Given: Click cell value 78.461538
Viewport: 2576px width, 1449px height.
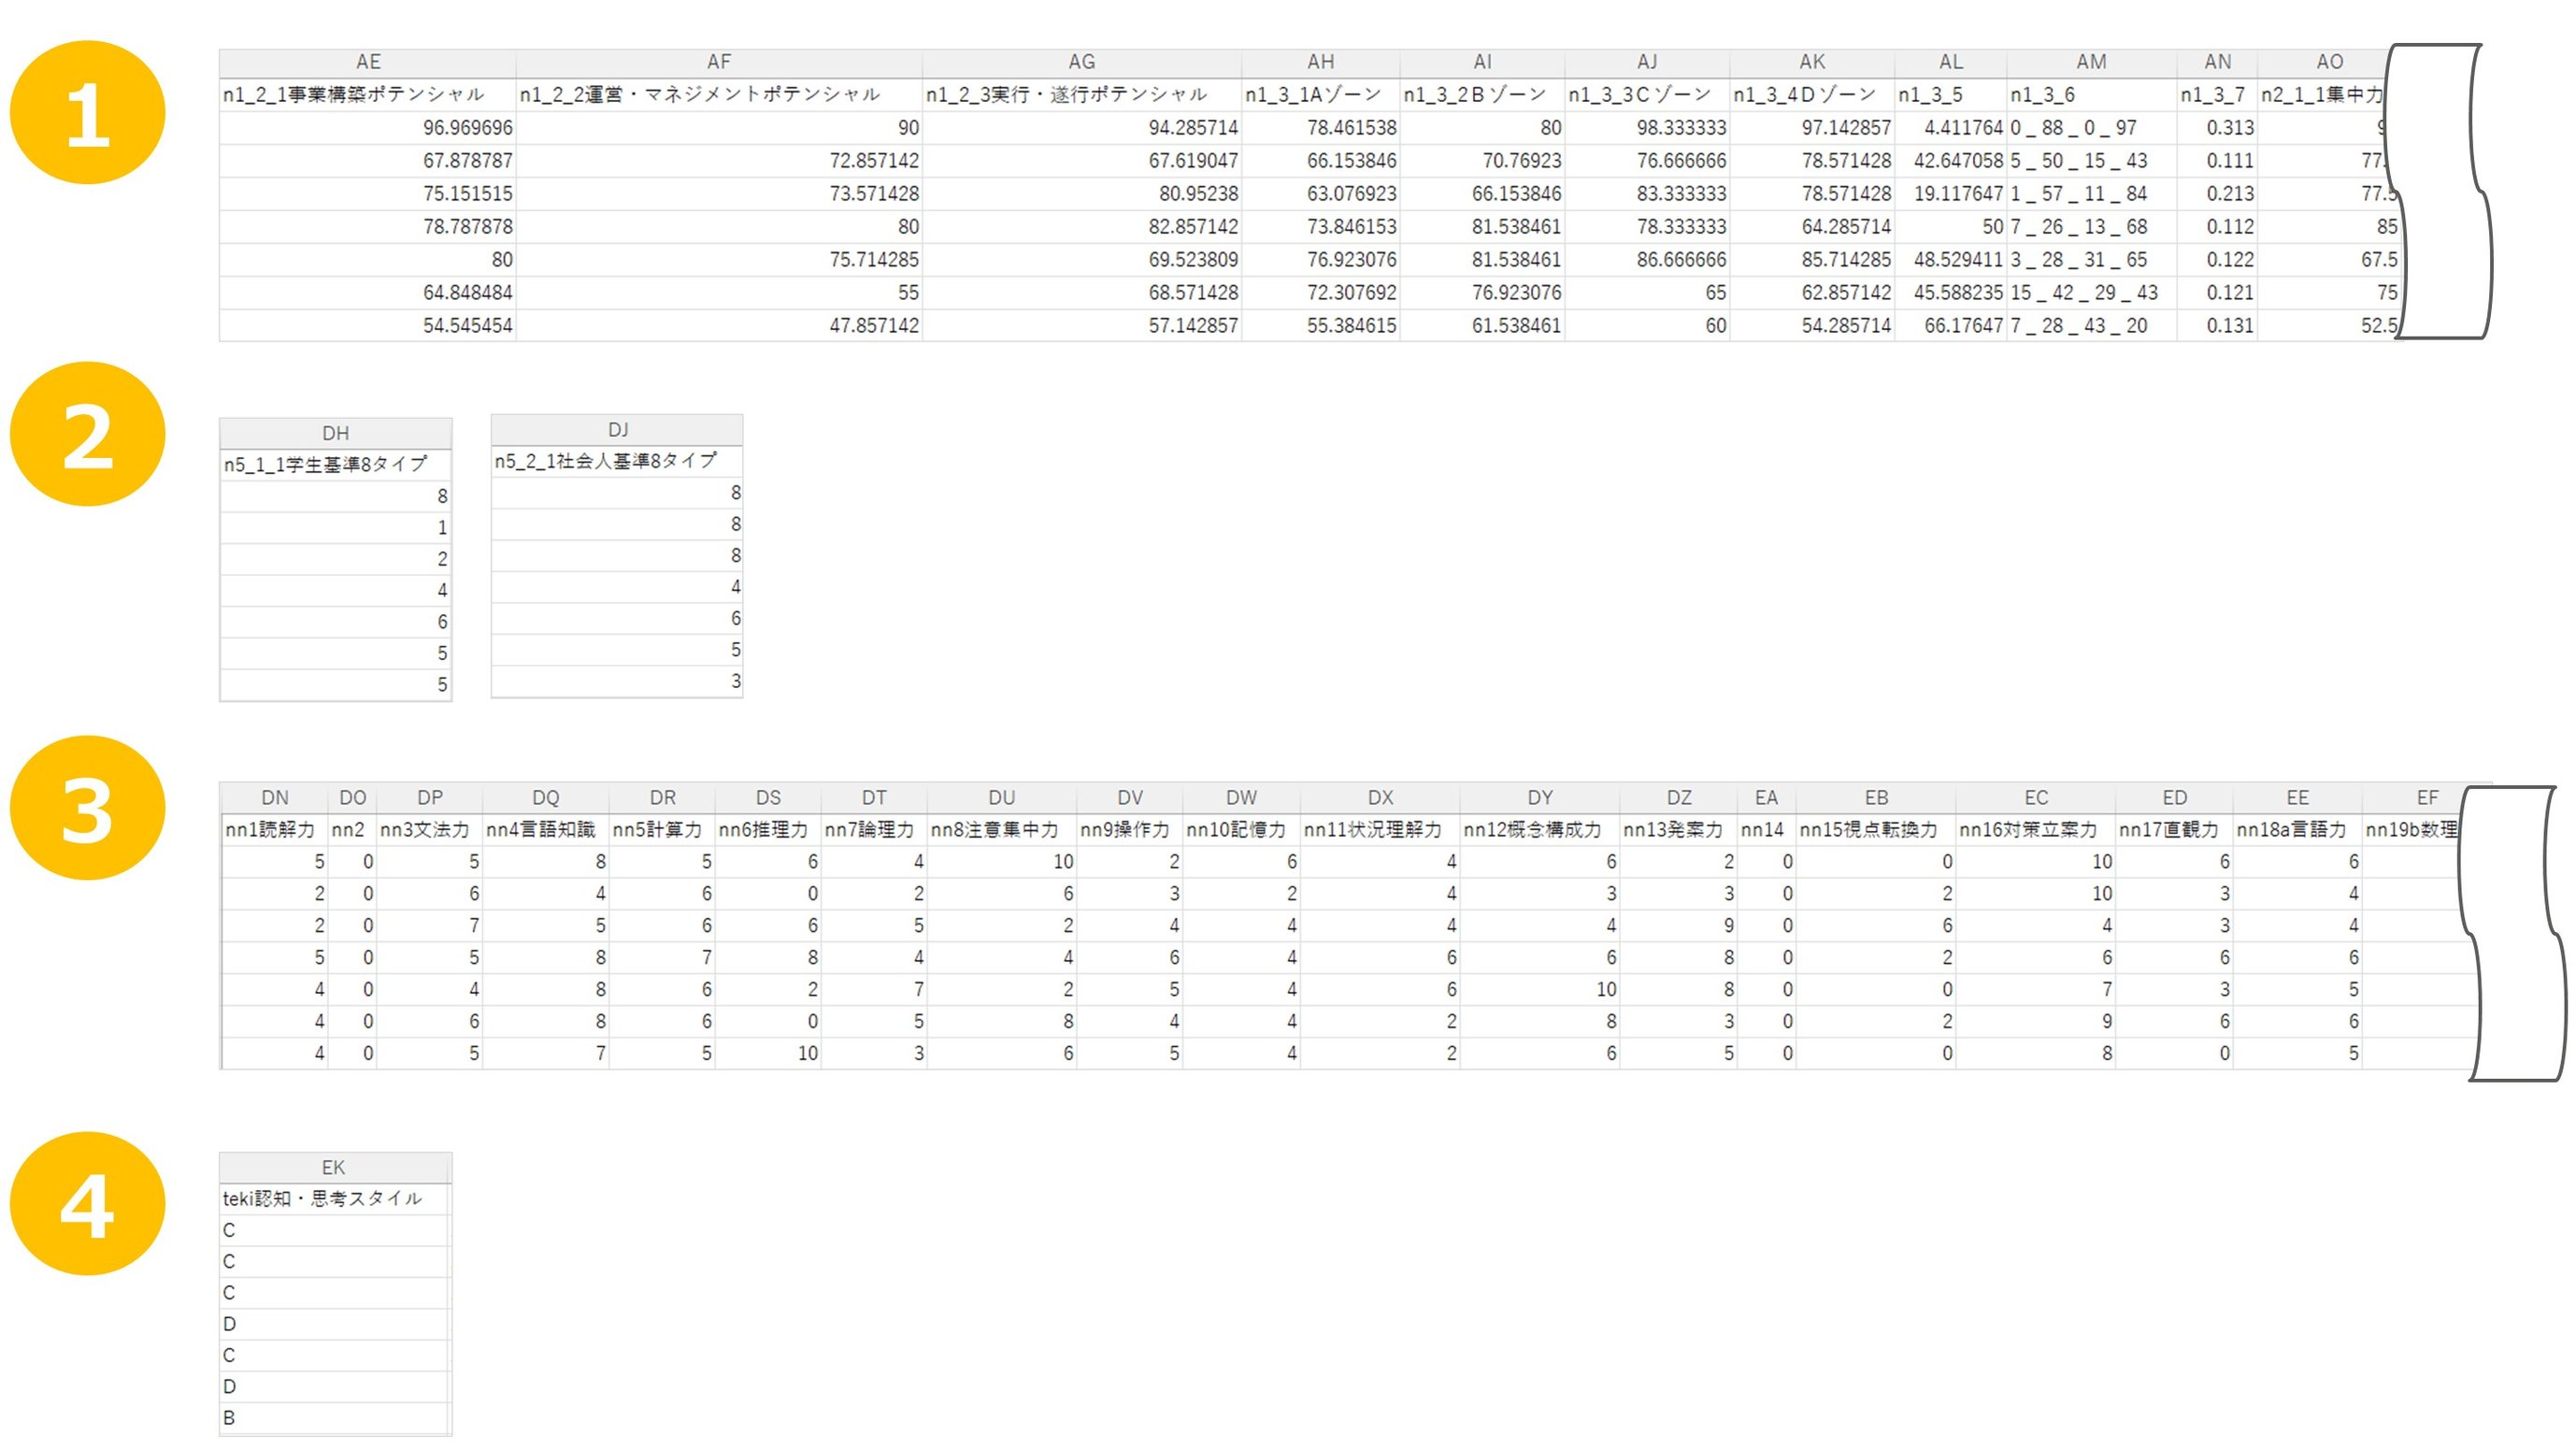Looking at the screenshot, I should [x=1321, y=128].
